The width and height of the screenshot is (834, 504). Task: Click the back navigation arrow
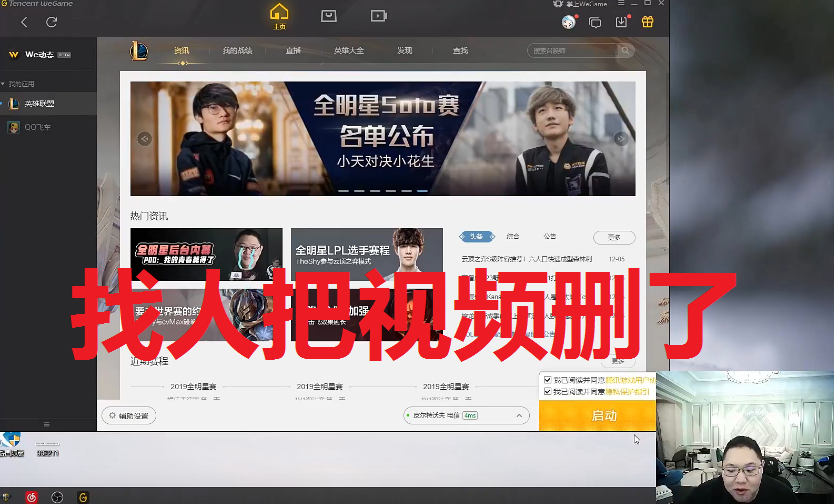tap(24, 21)
